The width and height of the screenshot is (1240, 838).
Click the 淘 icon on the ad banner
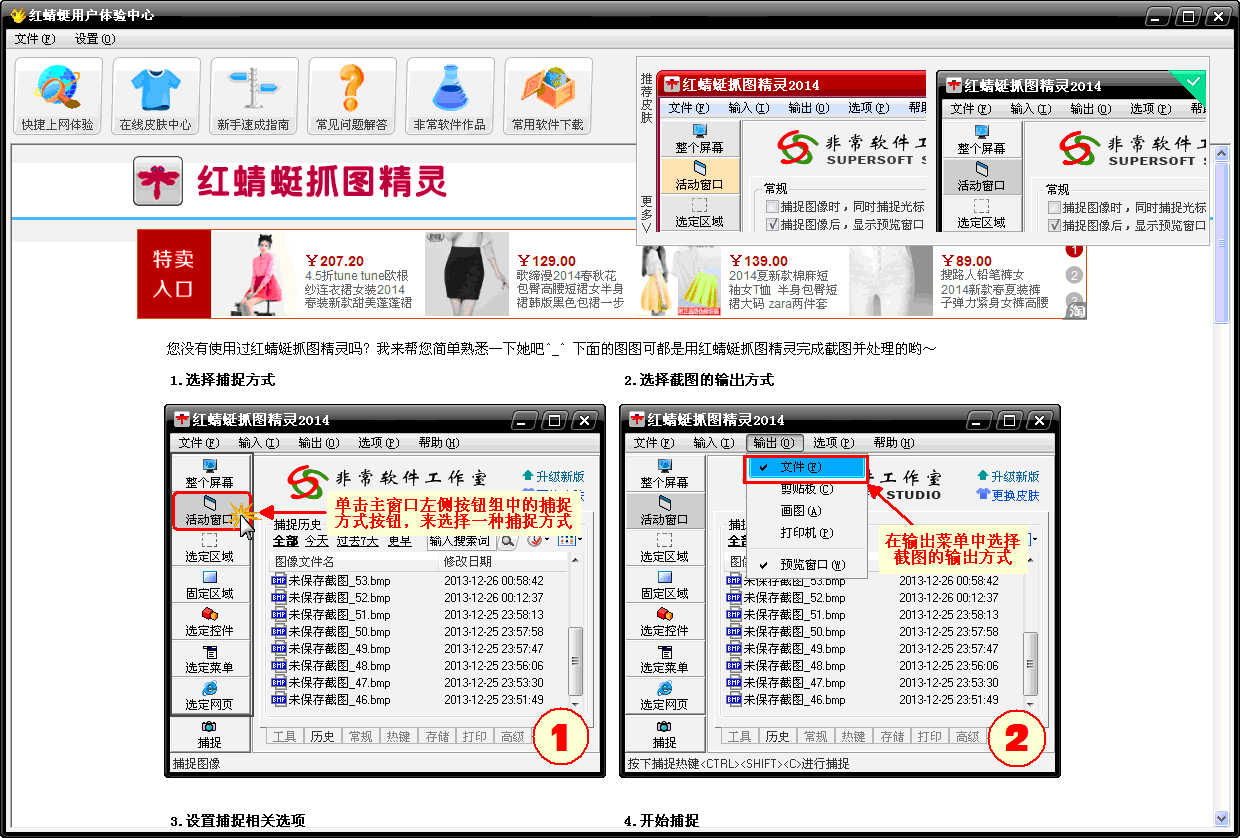(1076, 311)
